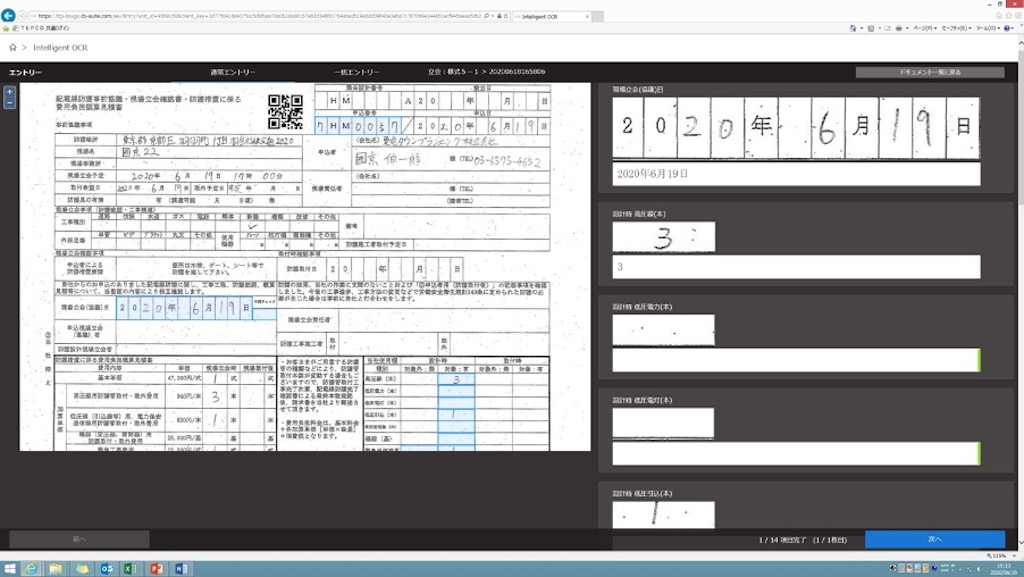This screenshot has width=1024, height=577.
Task: Click the page vertical scrollbar
Action: [x=1020, y=294]
